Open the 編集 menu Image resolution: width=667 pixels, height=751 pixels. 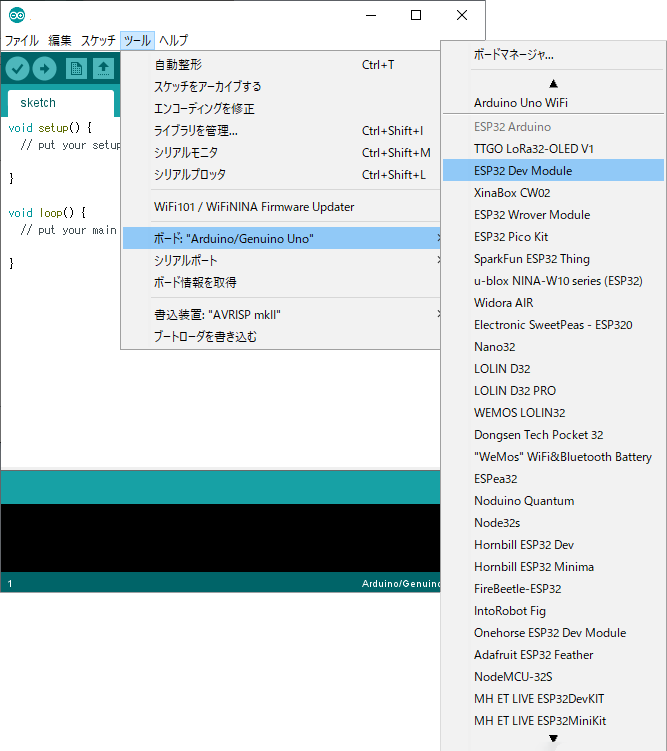click(x=60, y=41)
